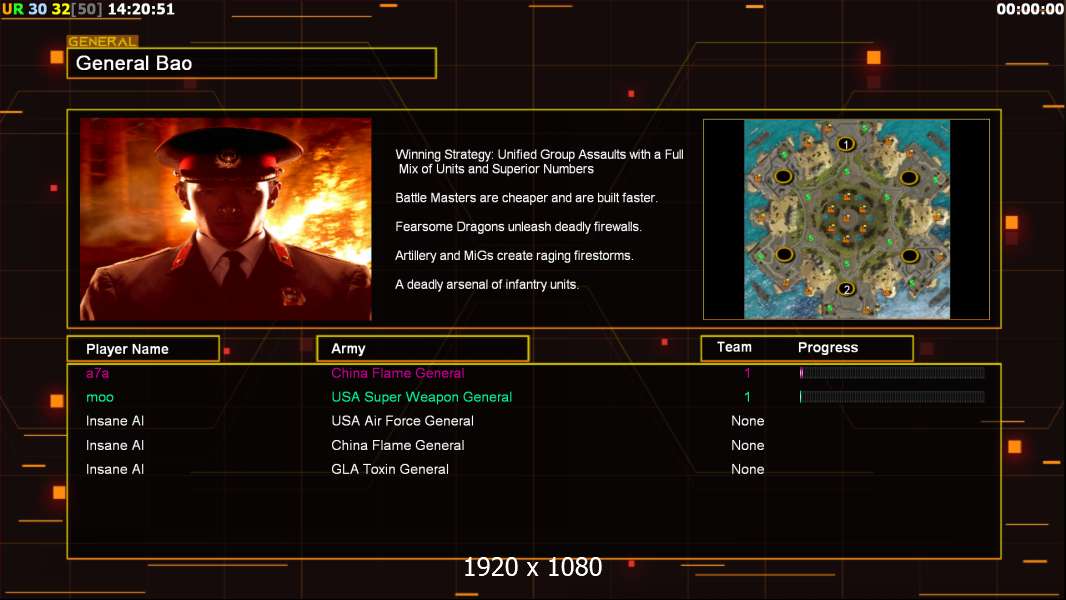Click team number 1 for moo
Viewport: 1066px width, 600px height.
(747, 397)
